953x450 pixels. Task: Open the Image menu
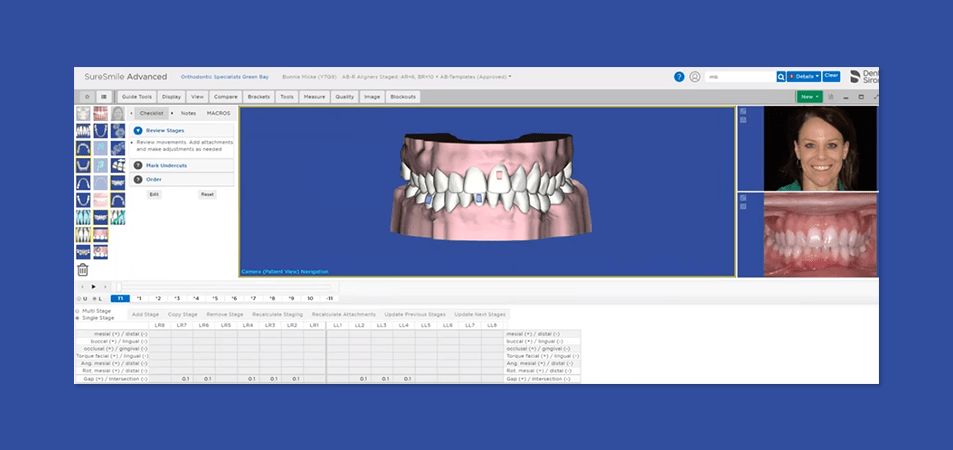pos(372,97)
